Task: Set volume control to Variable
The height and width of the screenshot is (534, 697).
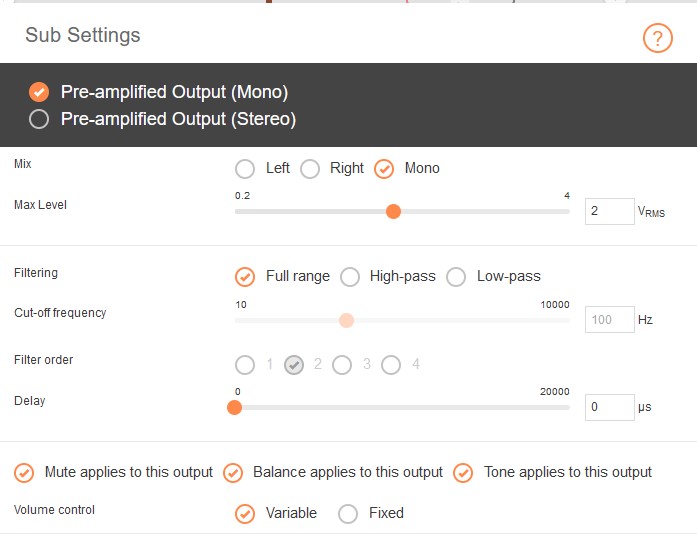Action: pos(245,514)
